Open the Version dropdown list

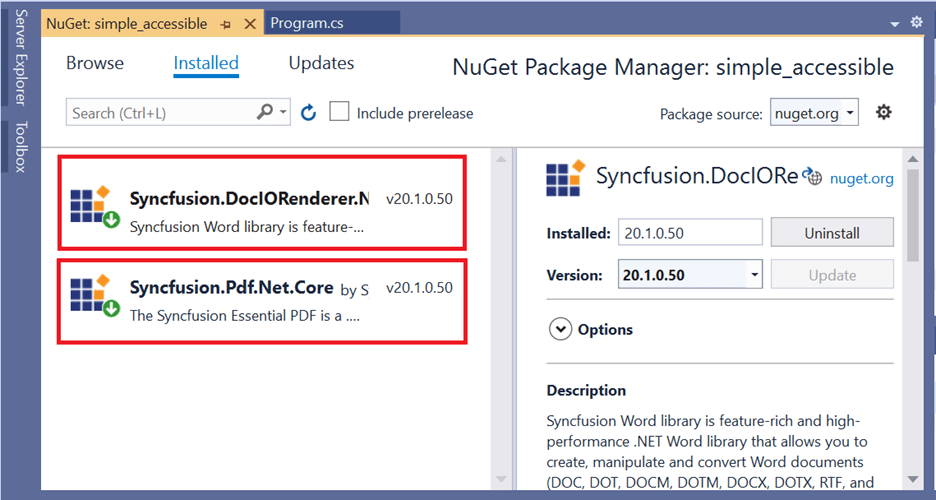click(x=753, y=275)
